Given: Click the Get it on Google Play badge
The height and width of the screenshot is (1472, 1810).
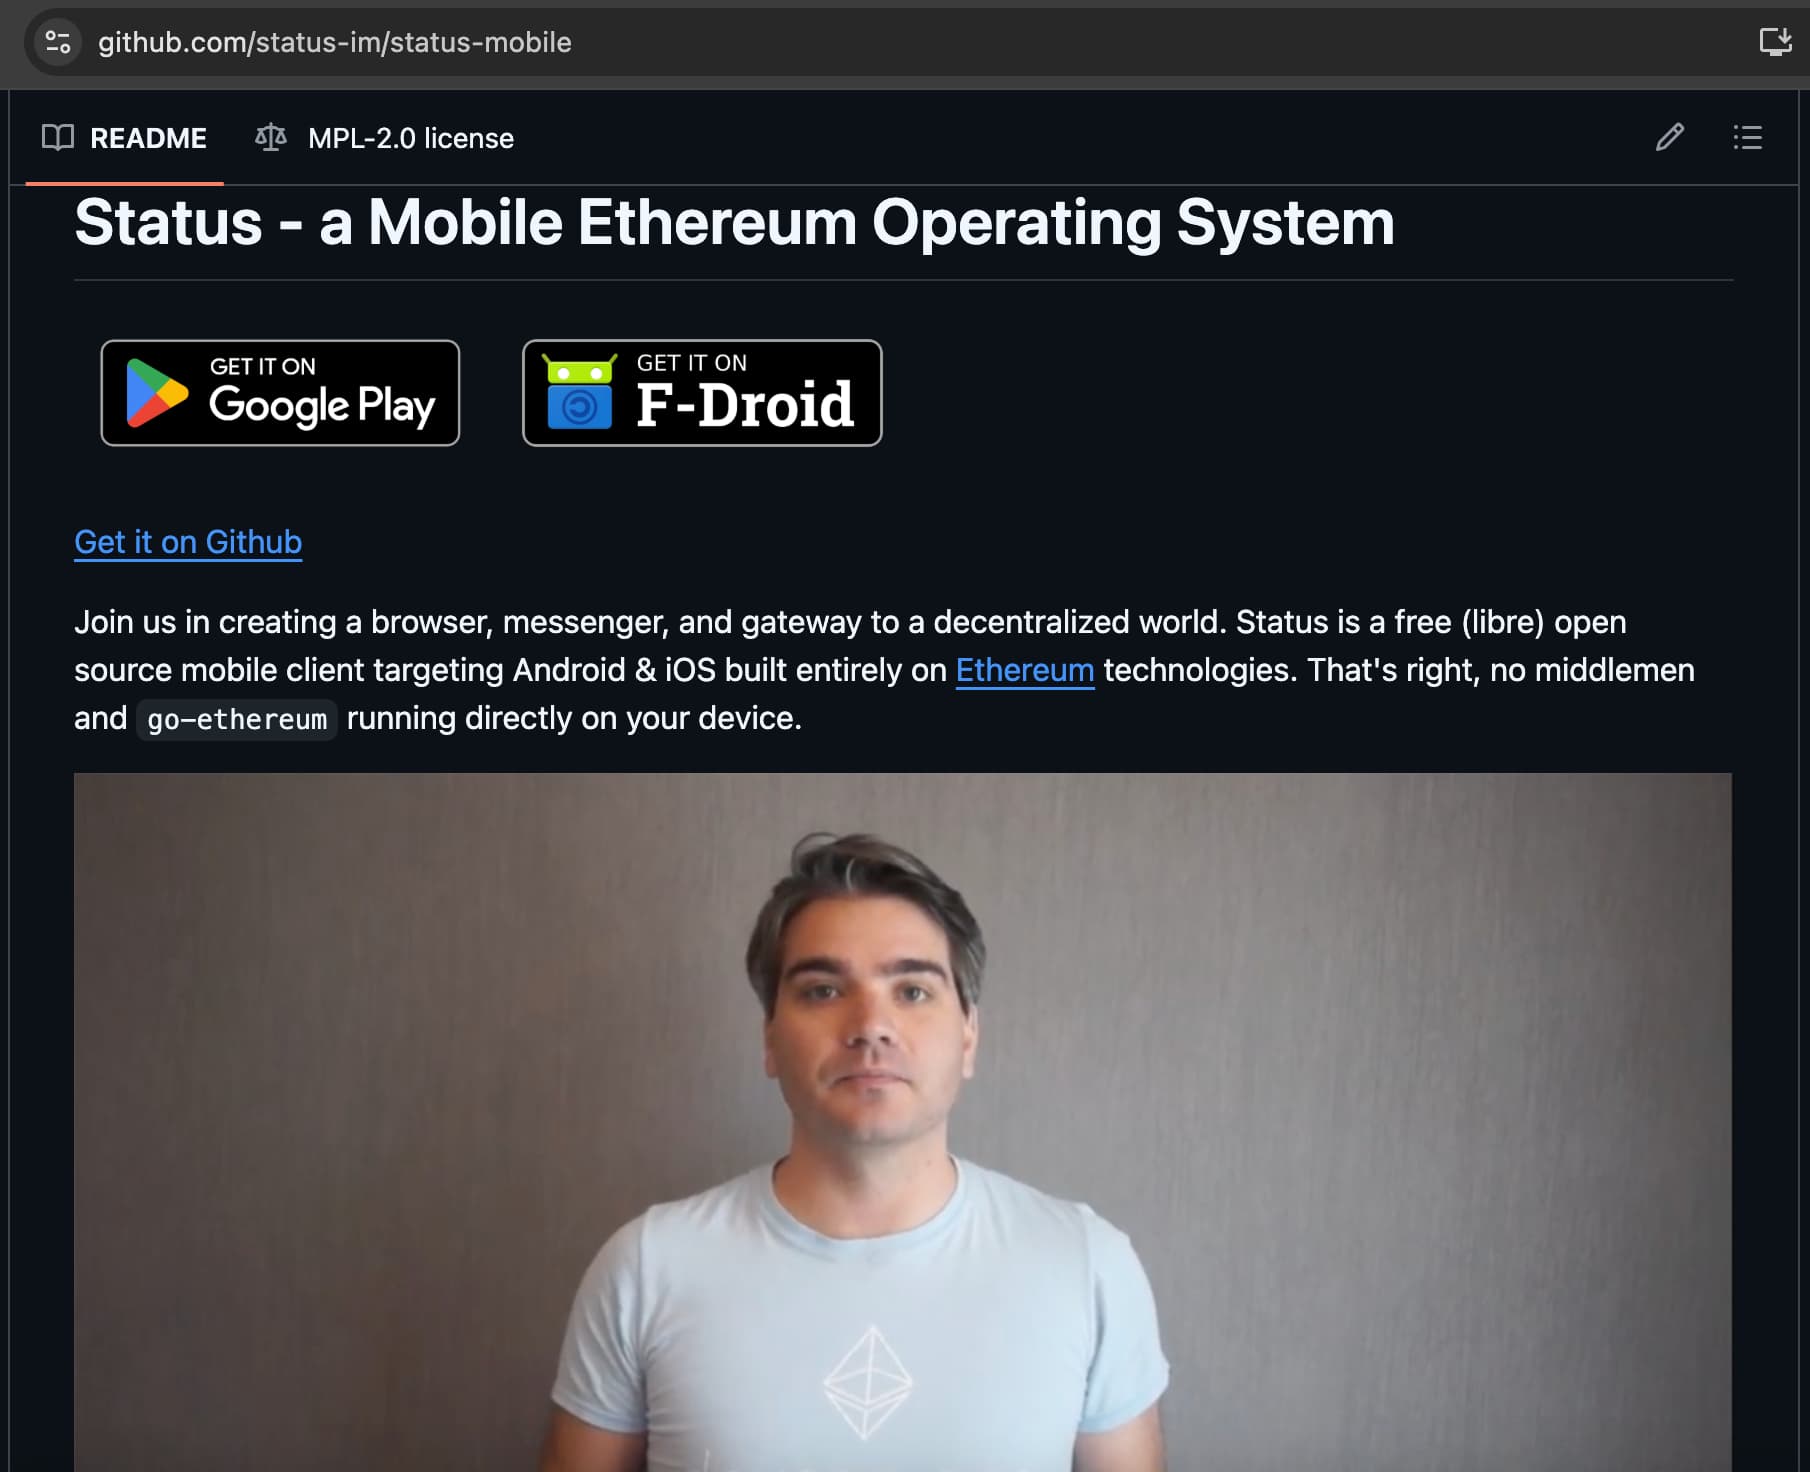Looking at the screenshot, I should 280,393.
